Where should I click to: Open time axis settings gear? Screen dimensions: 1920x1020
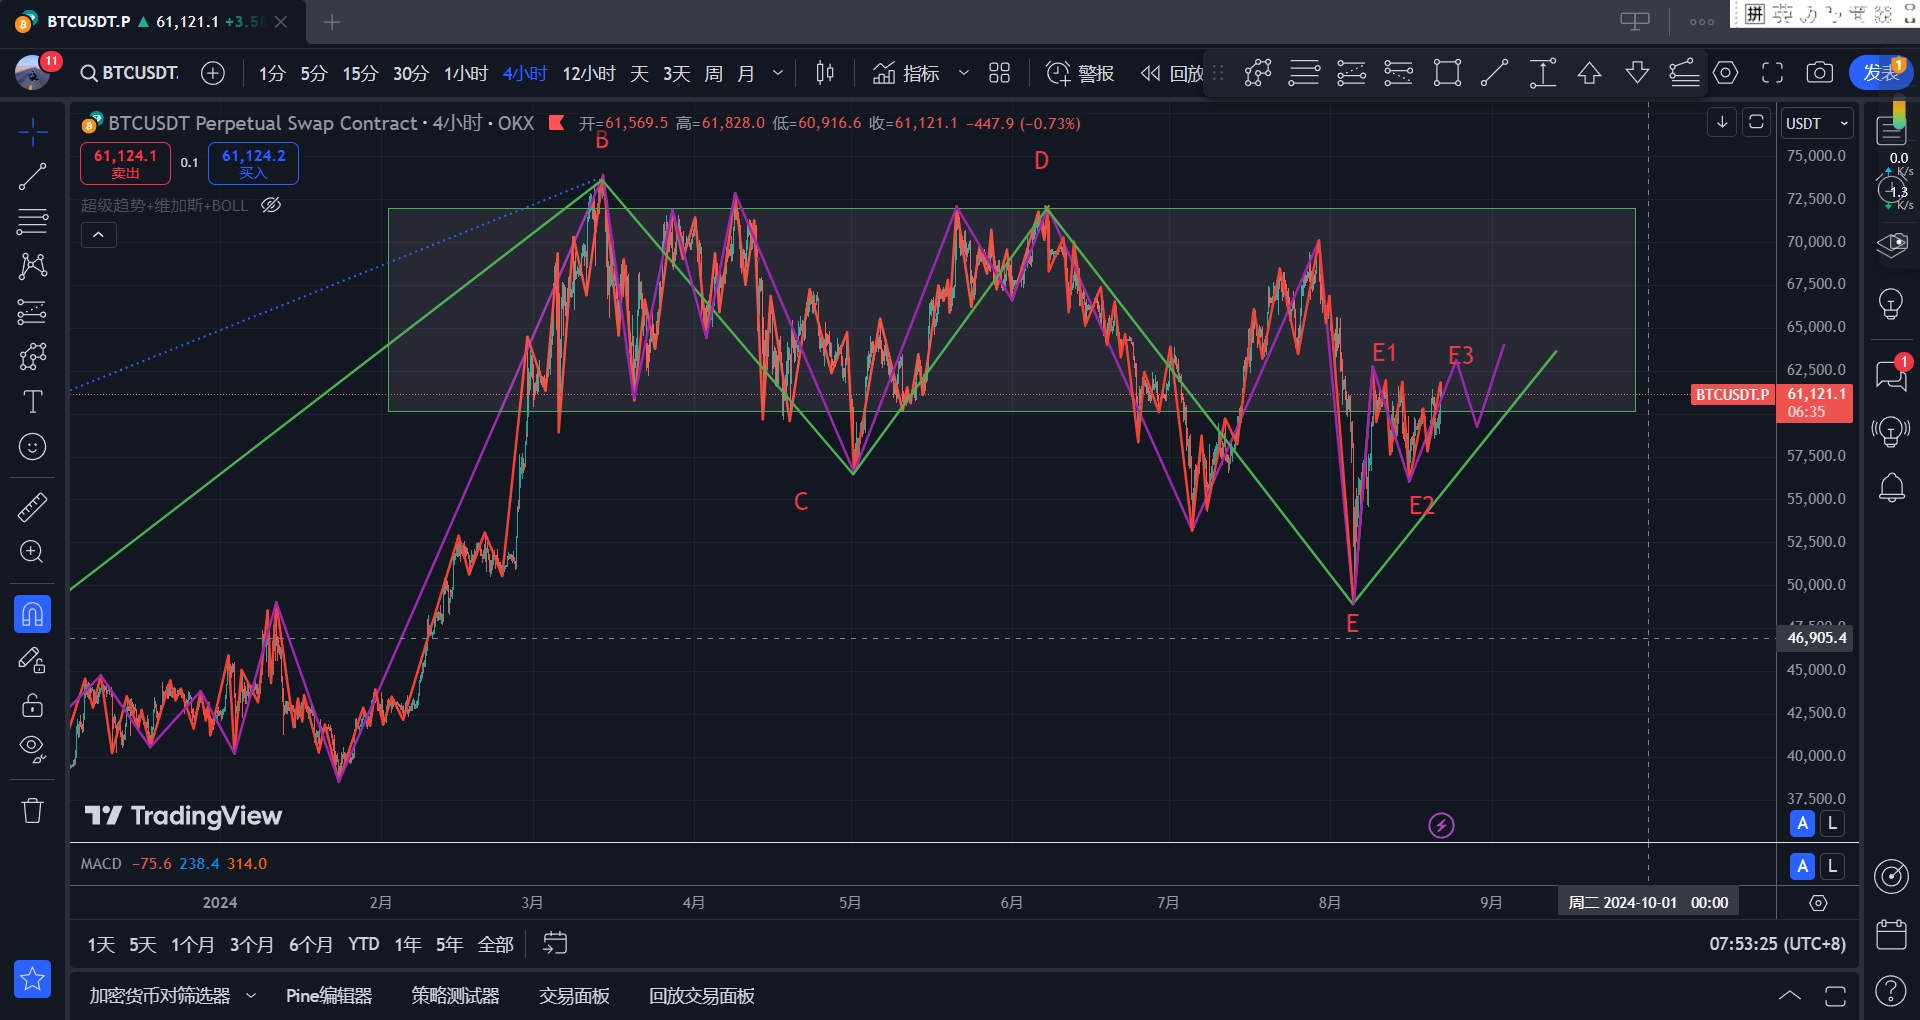pos(1818,903)
